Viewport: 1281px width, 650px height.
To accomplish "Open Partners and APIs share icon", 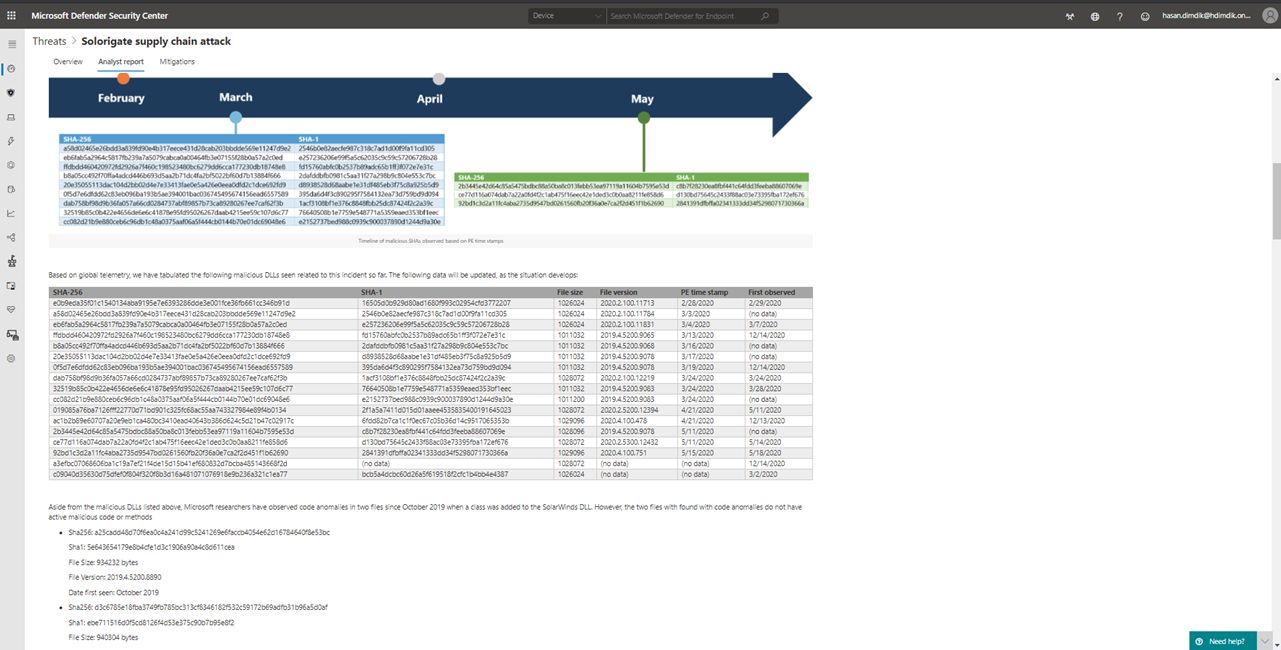I will coord(12,237).
